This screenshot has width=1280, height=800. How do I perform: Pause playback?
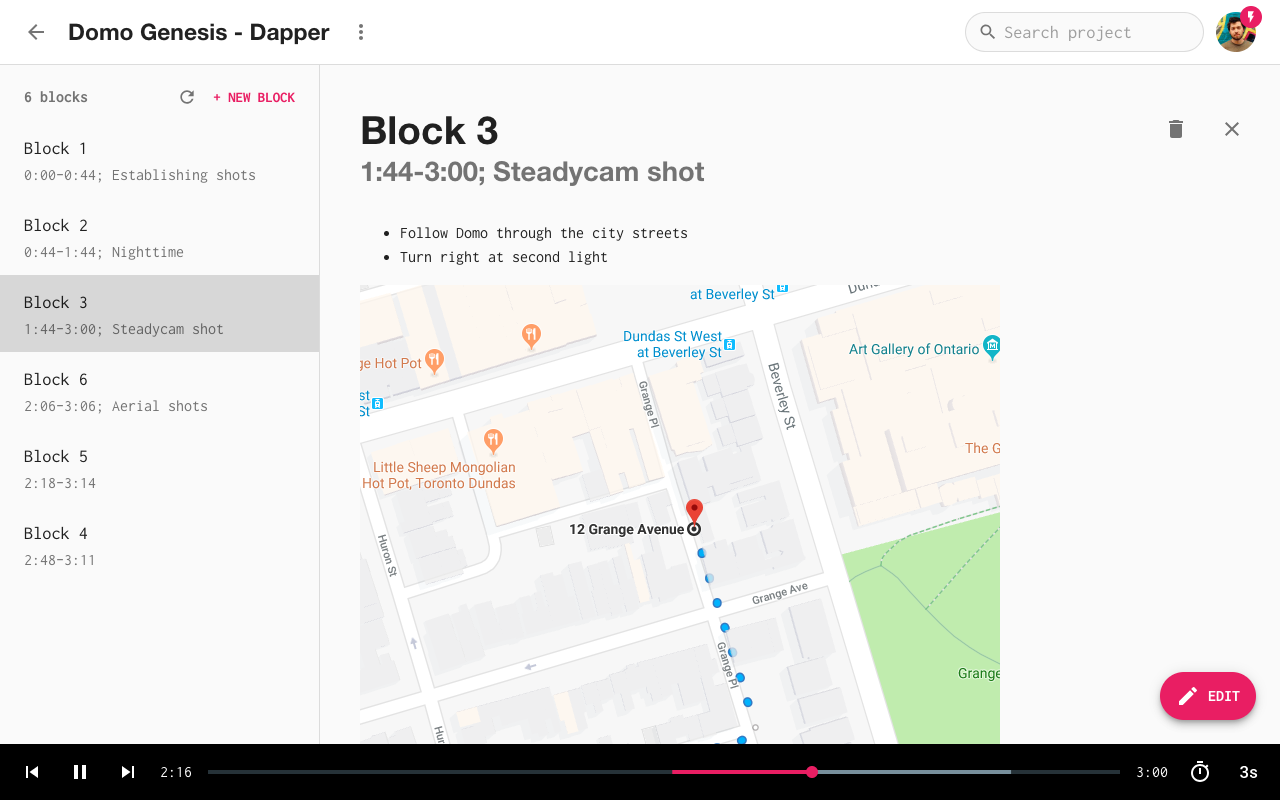pyautogui.click(x=80, y=772)
